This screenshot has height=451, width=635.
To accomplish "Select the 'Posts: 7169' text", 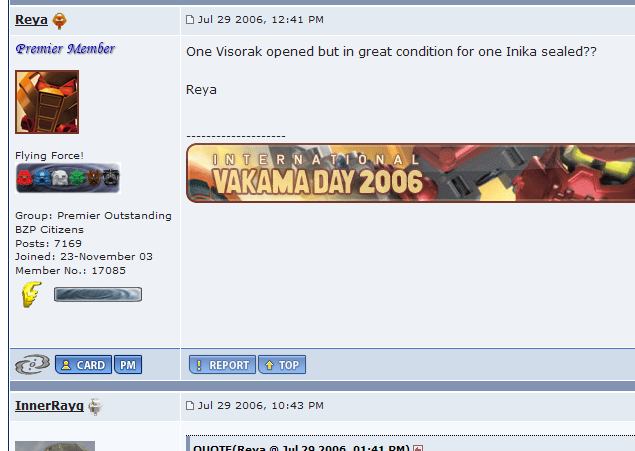I will (49, 243).
